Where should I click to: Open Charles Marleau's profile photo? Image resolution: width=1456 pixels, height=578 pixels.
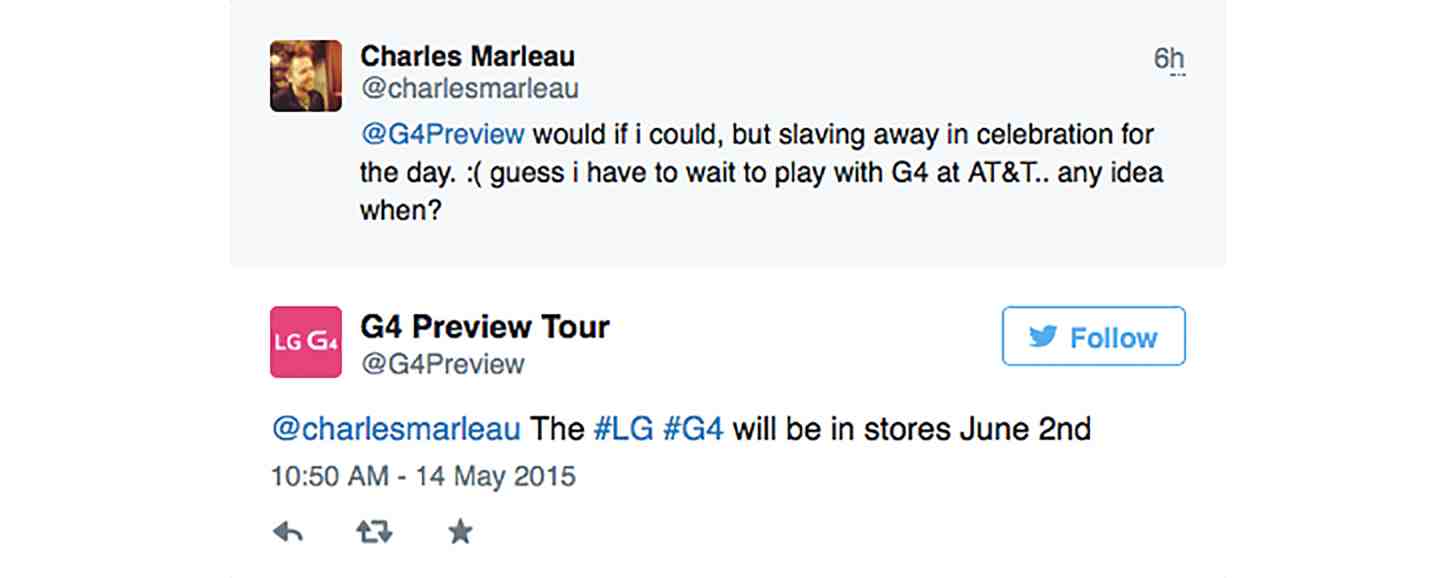click(x=306, y=76)
